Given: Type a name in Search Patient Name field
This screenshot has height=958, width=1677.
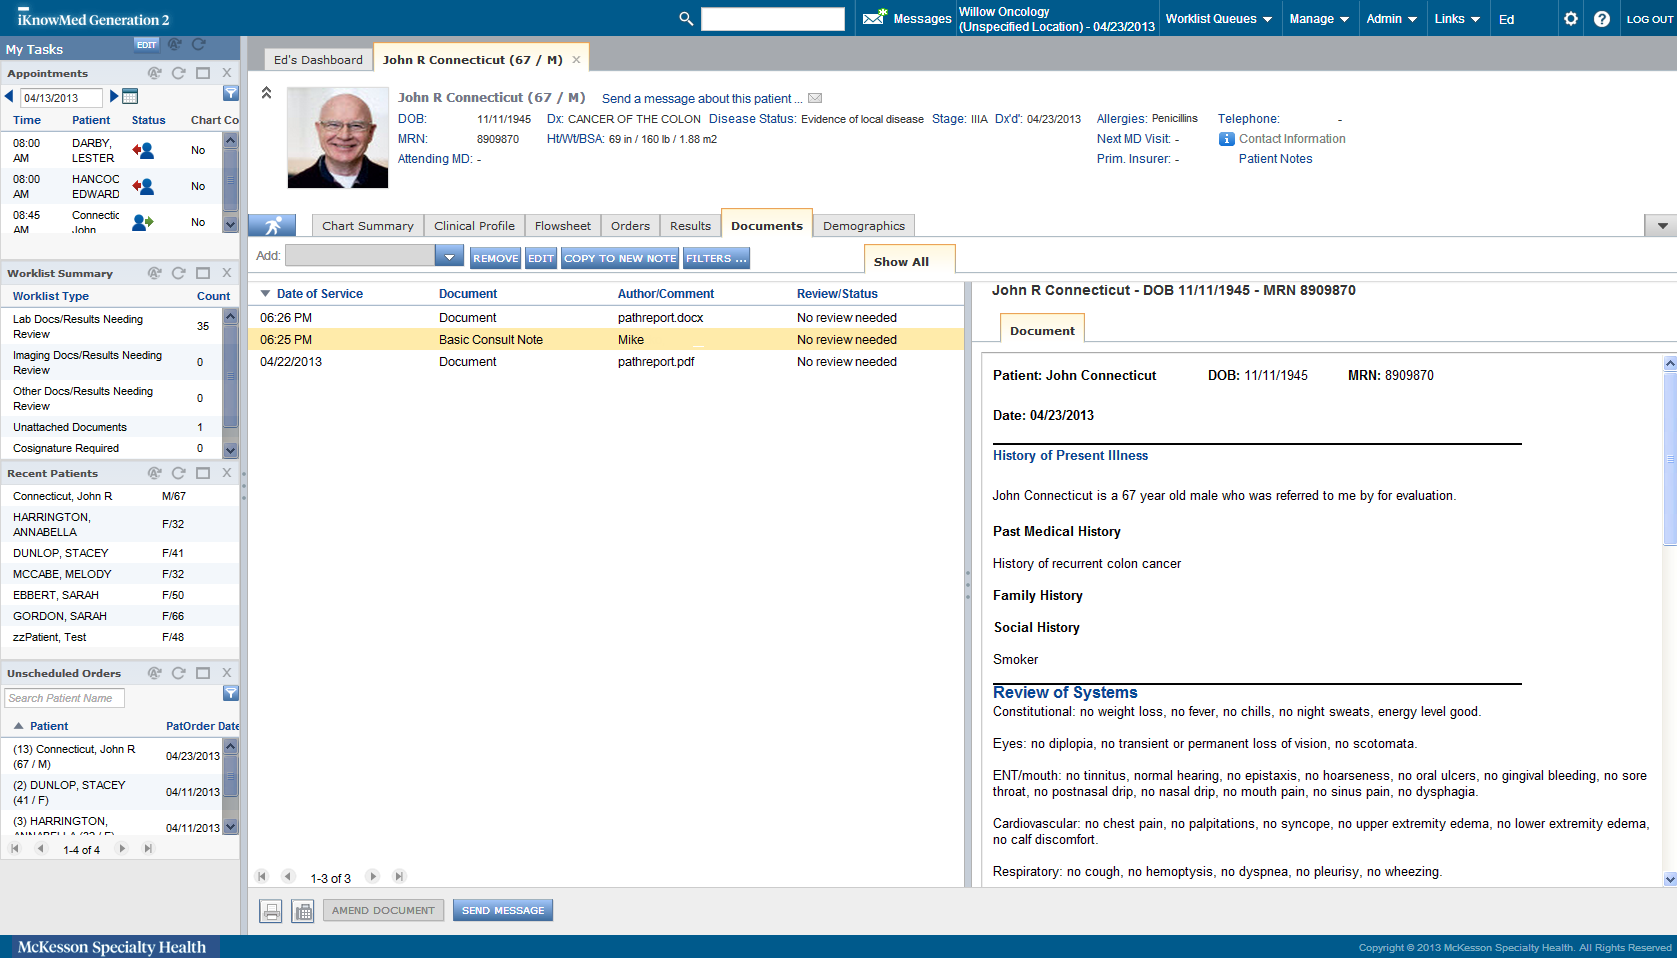Looking at the screenshot, I should [64, 697].
